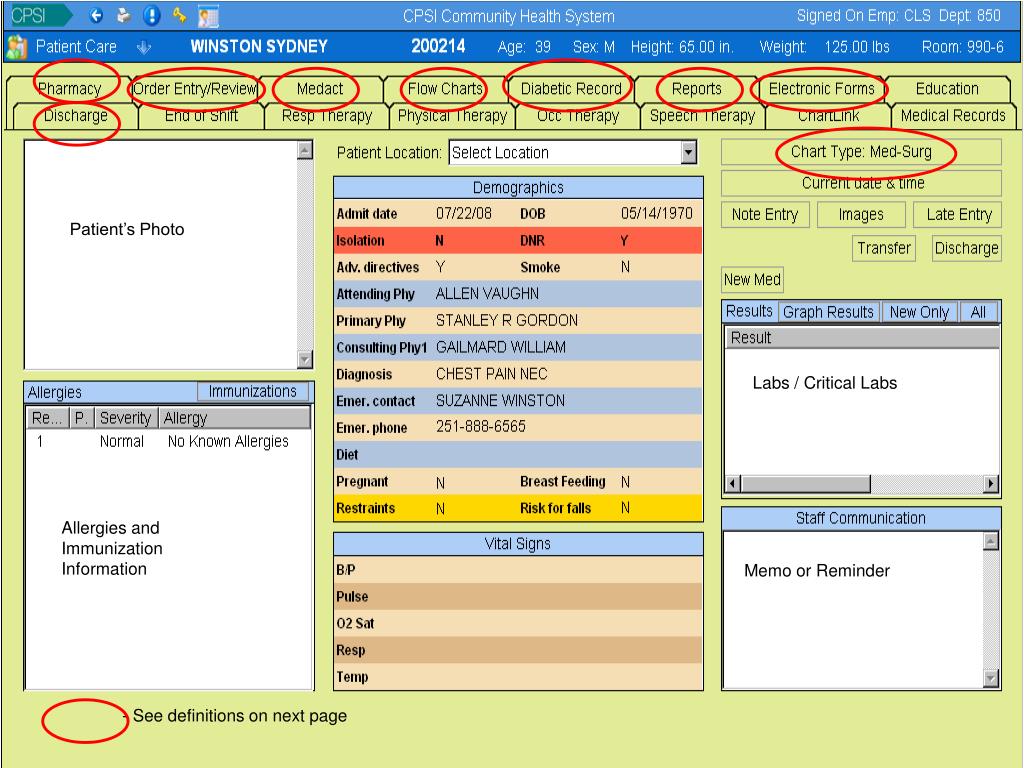Click the B/P vital signs row
This screenshot has width=1024, height=768.
[518, 569]
